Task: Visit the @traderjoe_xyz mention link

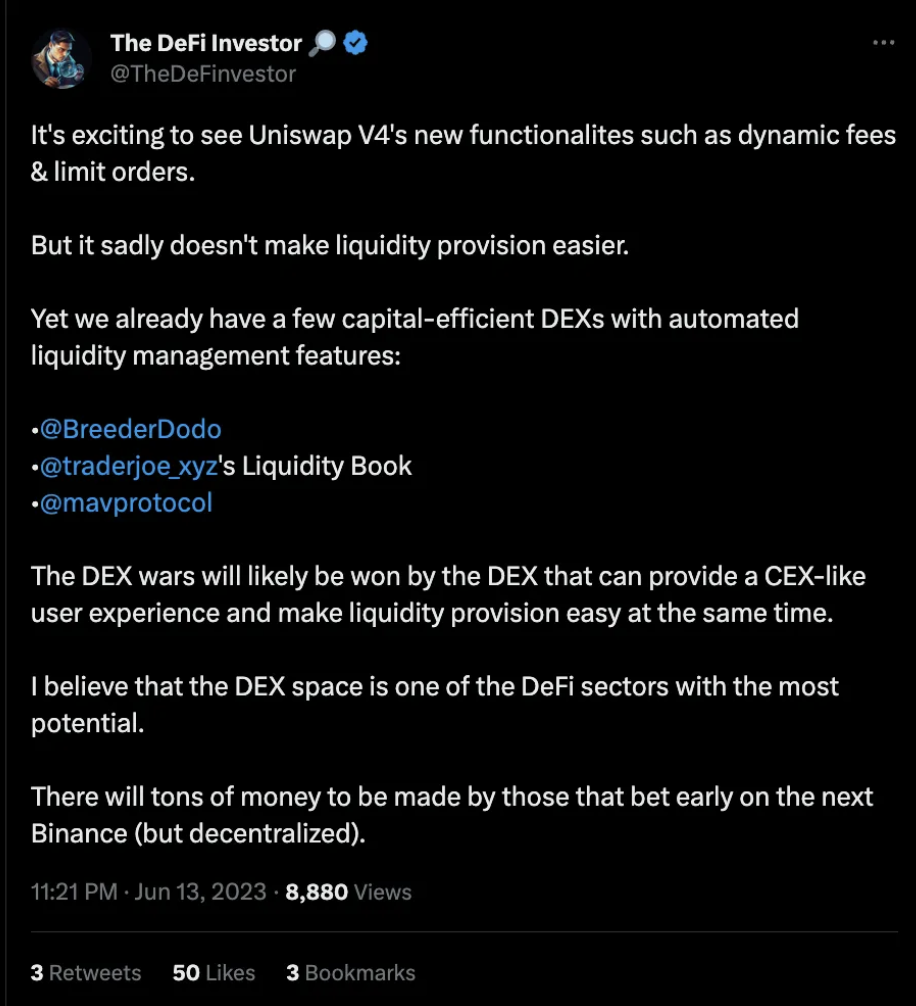Action: pyautogui.click(x=129, y=466)
